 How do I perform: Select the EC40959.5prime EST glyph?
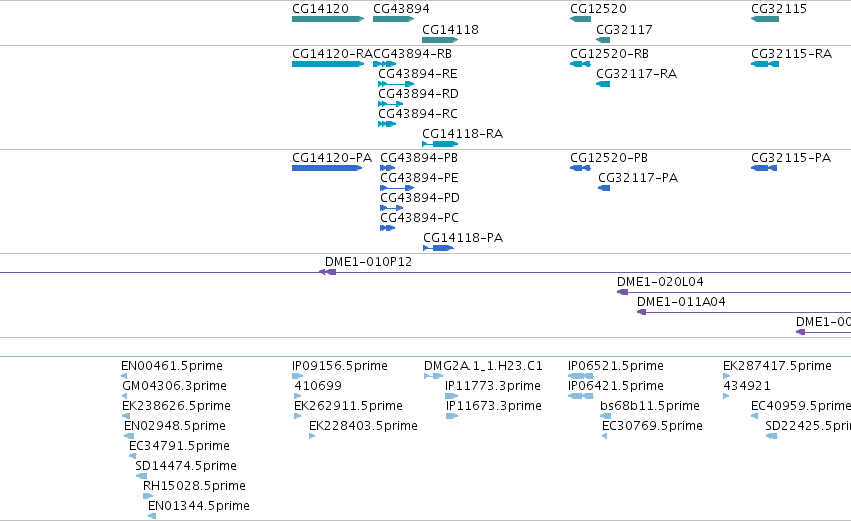click(754, 416)
